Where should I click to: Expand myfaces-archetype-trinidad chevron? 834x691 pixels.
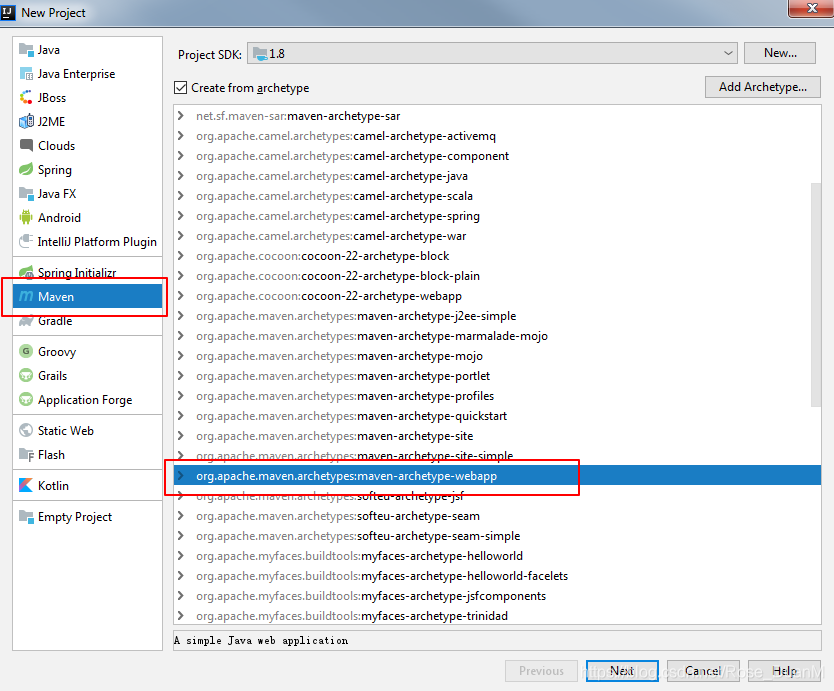coord(181,615)
